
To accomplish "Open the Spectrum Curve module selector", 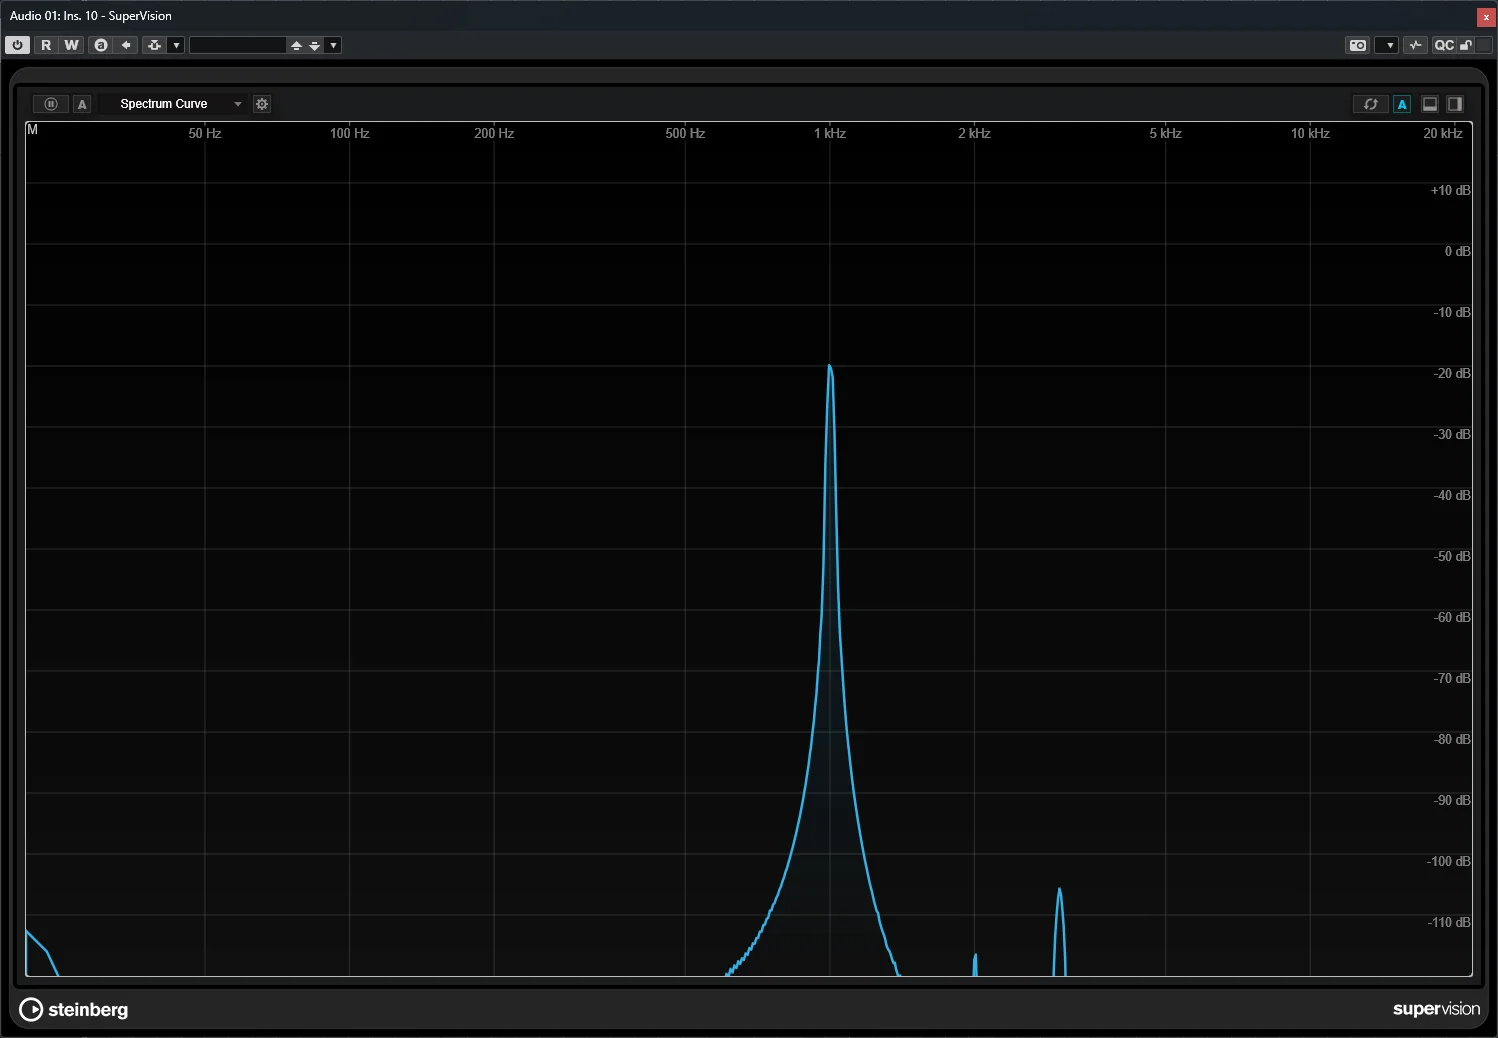I will click(176, 104).
